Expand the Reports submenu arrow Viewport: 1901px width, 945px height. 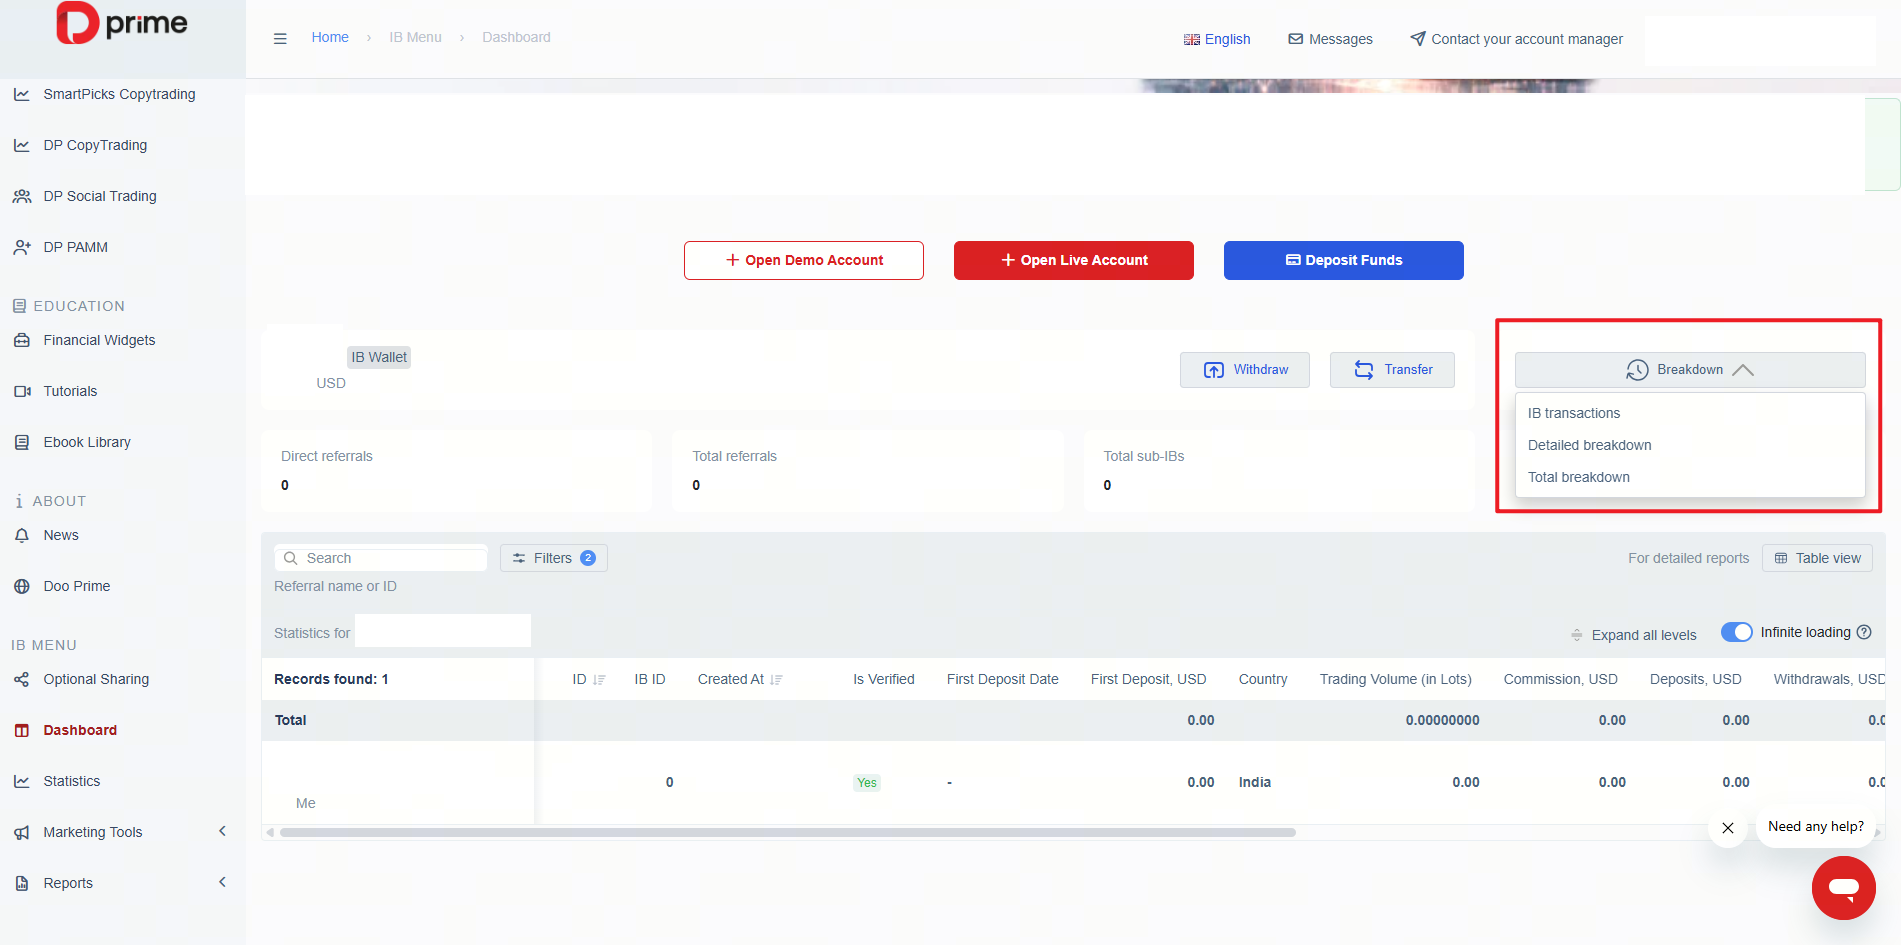click(222, 882)
